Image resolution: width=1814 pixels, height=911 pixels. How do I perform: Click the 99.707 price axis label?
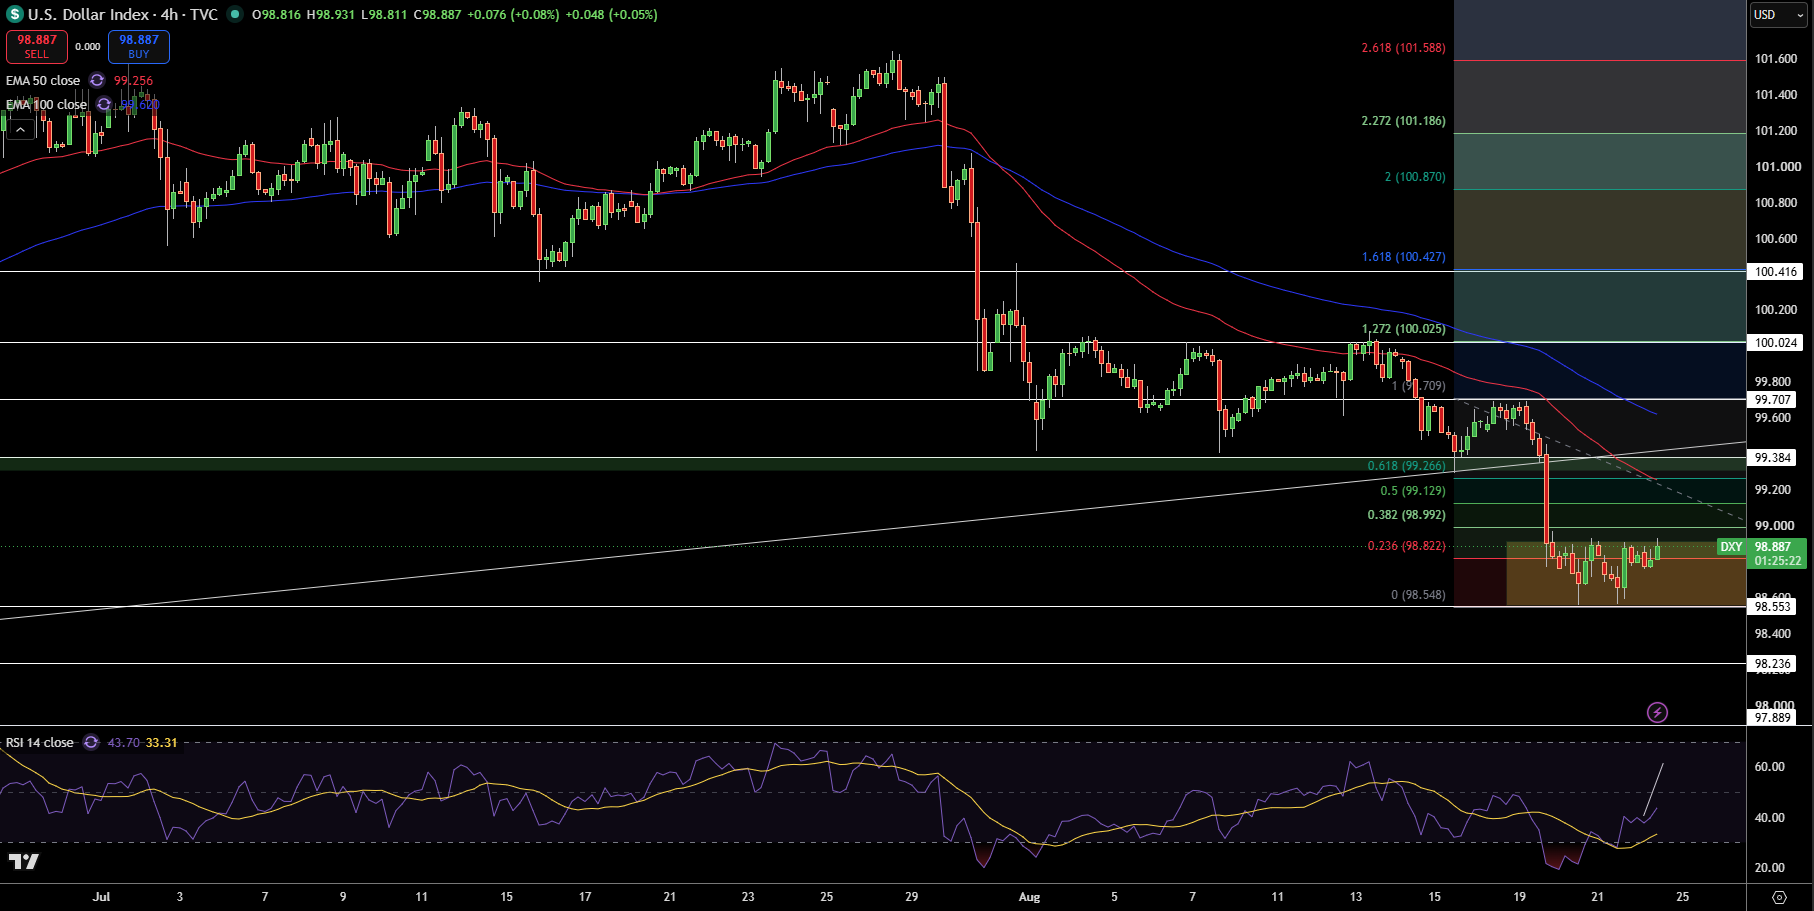(1774, 399)
